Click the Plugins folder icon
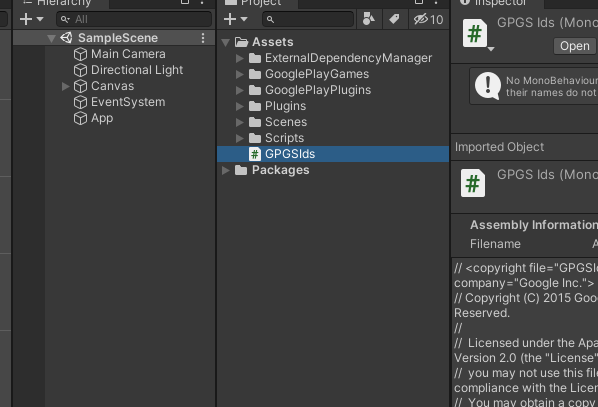 [255, 106]
